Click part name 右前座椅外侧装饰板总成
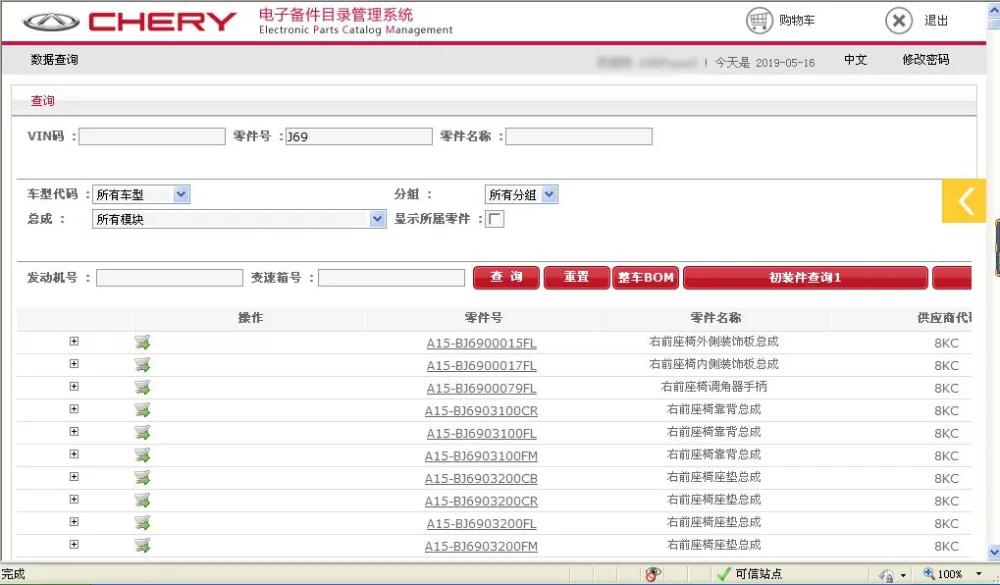This screenshot has width=1000, height=585. pyautogui.click(x=714, y=341)
